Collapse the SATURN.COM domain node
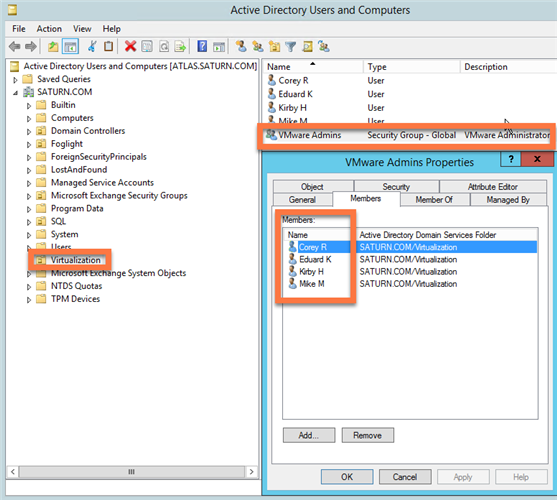 point(15,93)
